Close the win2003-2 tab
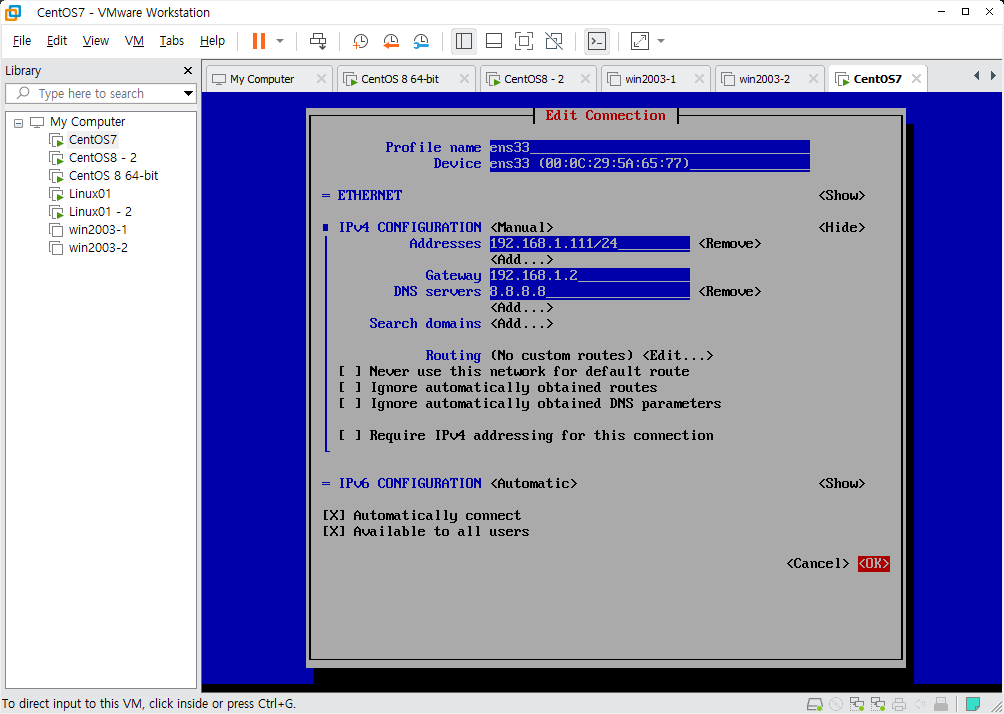The height and width of the screenshot is (714, 1004). [x=813, y=79]
